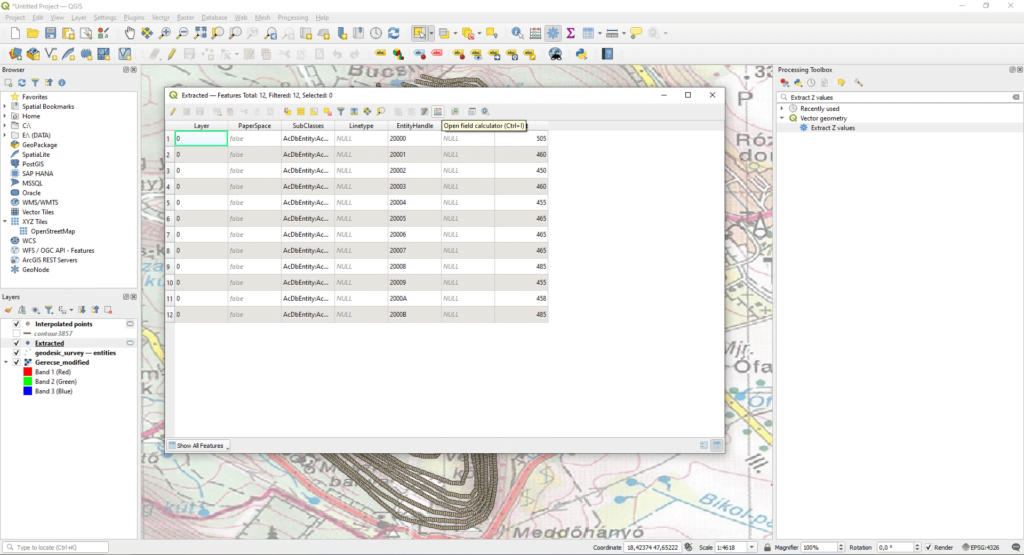Sort by the EntityHandle column header

coord(415,125)
